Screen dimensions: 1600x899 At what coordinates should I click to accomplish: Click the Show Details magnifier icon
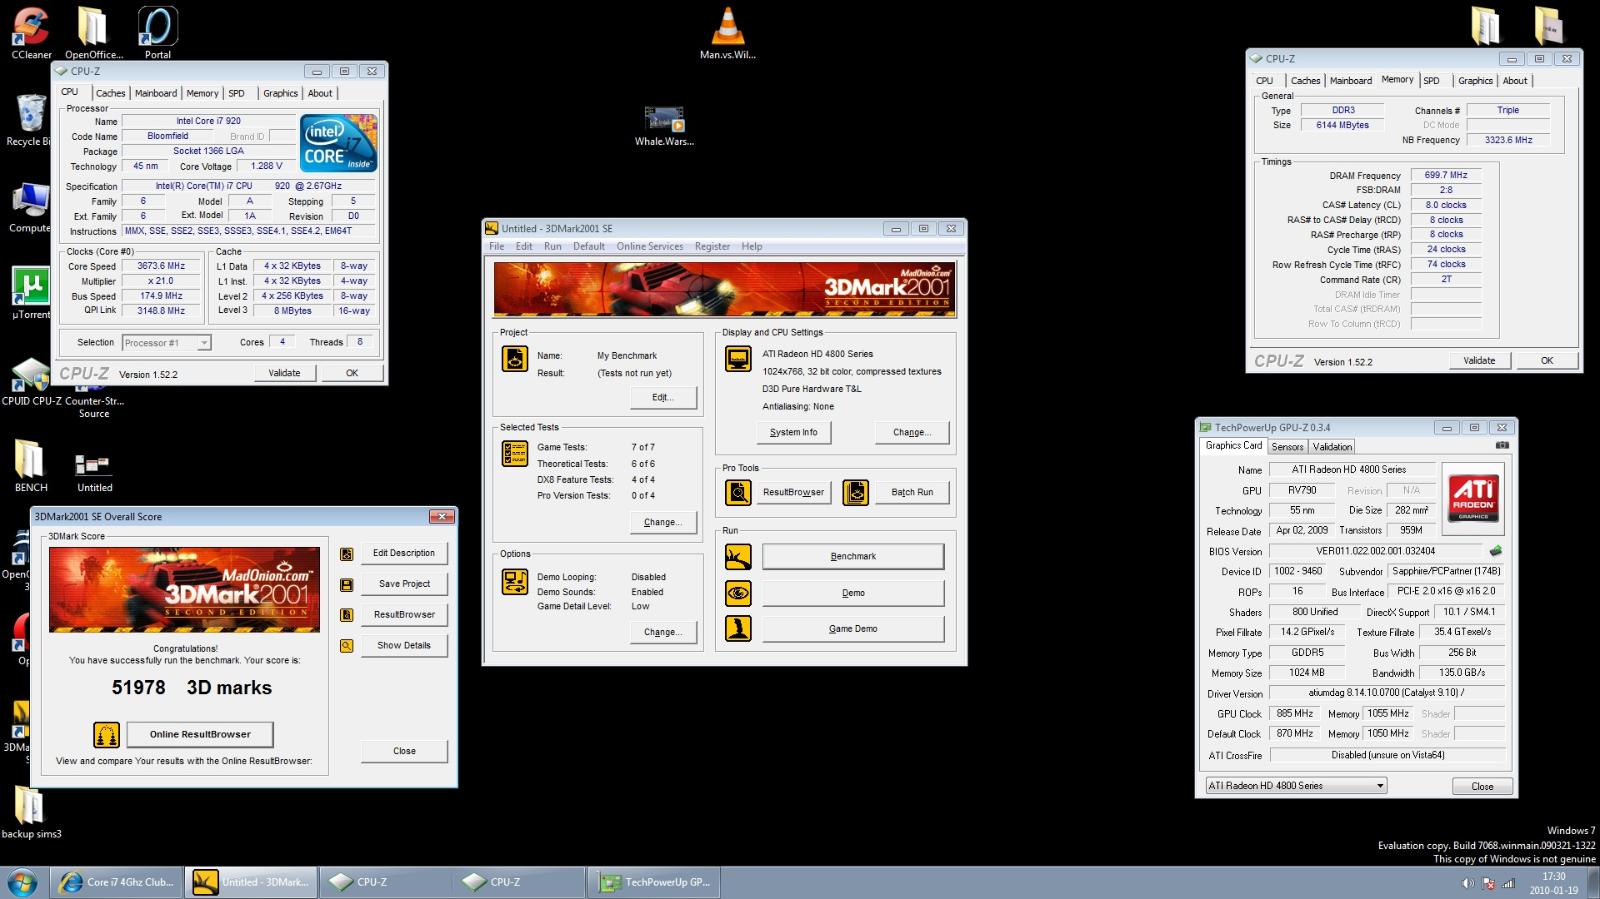pos(346,646)
